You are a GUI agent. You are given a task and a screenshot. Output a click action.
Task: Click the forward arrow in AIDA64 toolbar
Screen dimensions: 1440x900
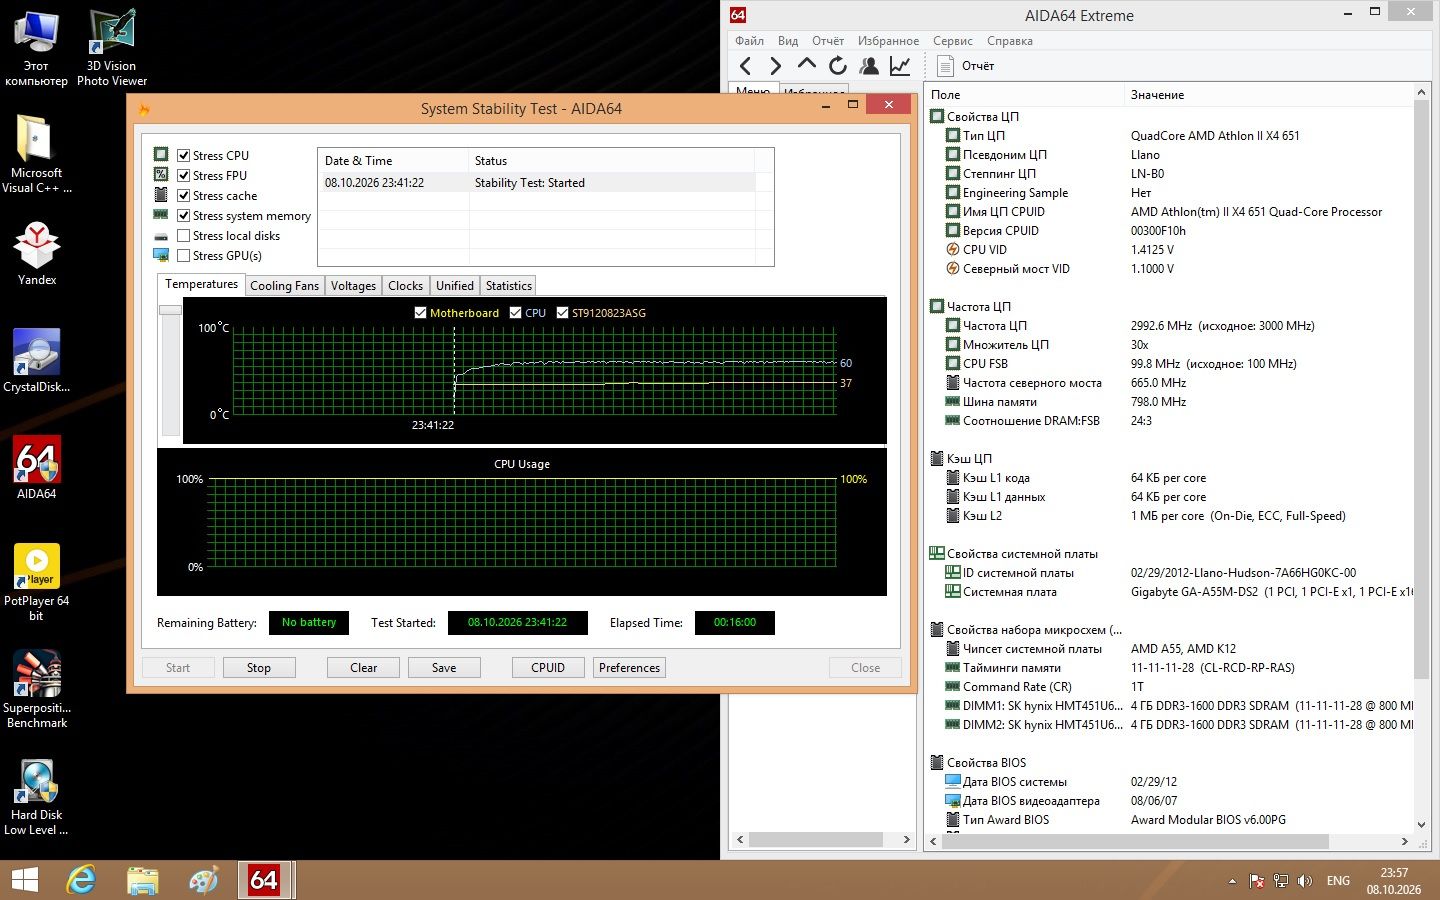click(x=776, y=66)
